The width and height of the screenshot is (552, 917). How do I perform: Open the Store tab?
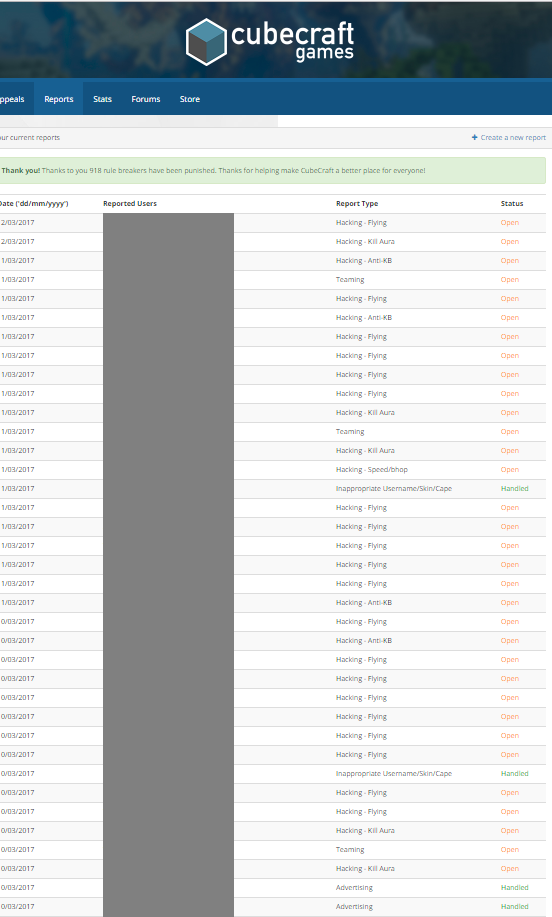pyautogui.click(x=189, y=99)
